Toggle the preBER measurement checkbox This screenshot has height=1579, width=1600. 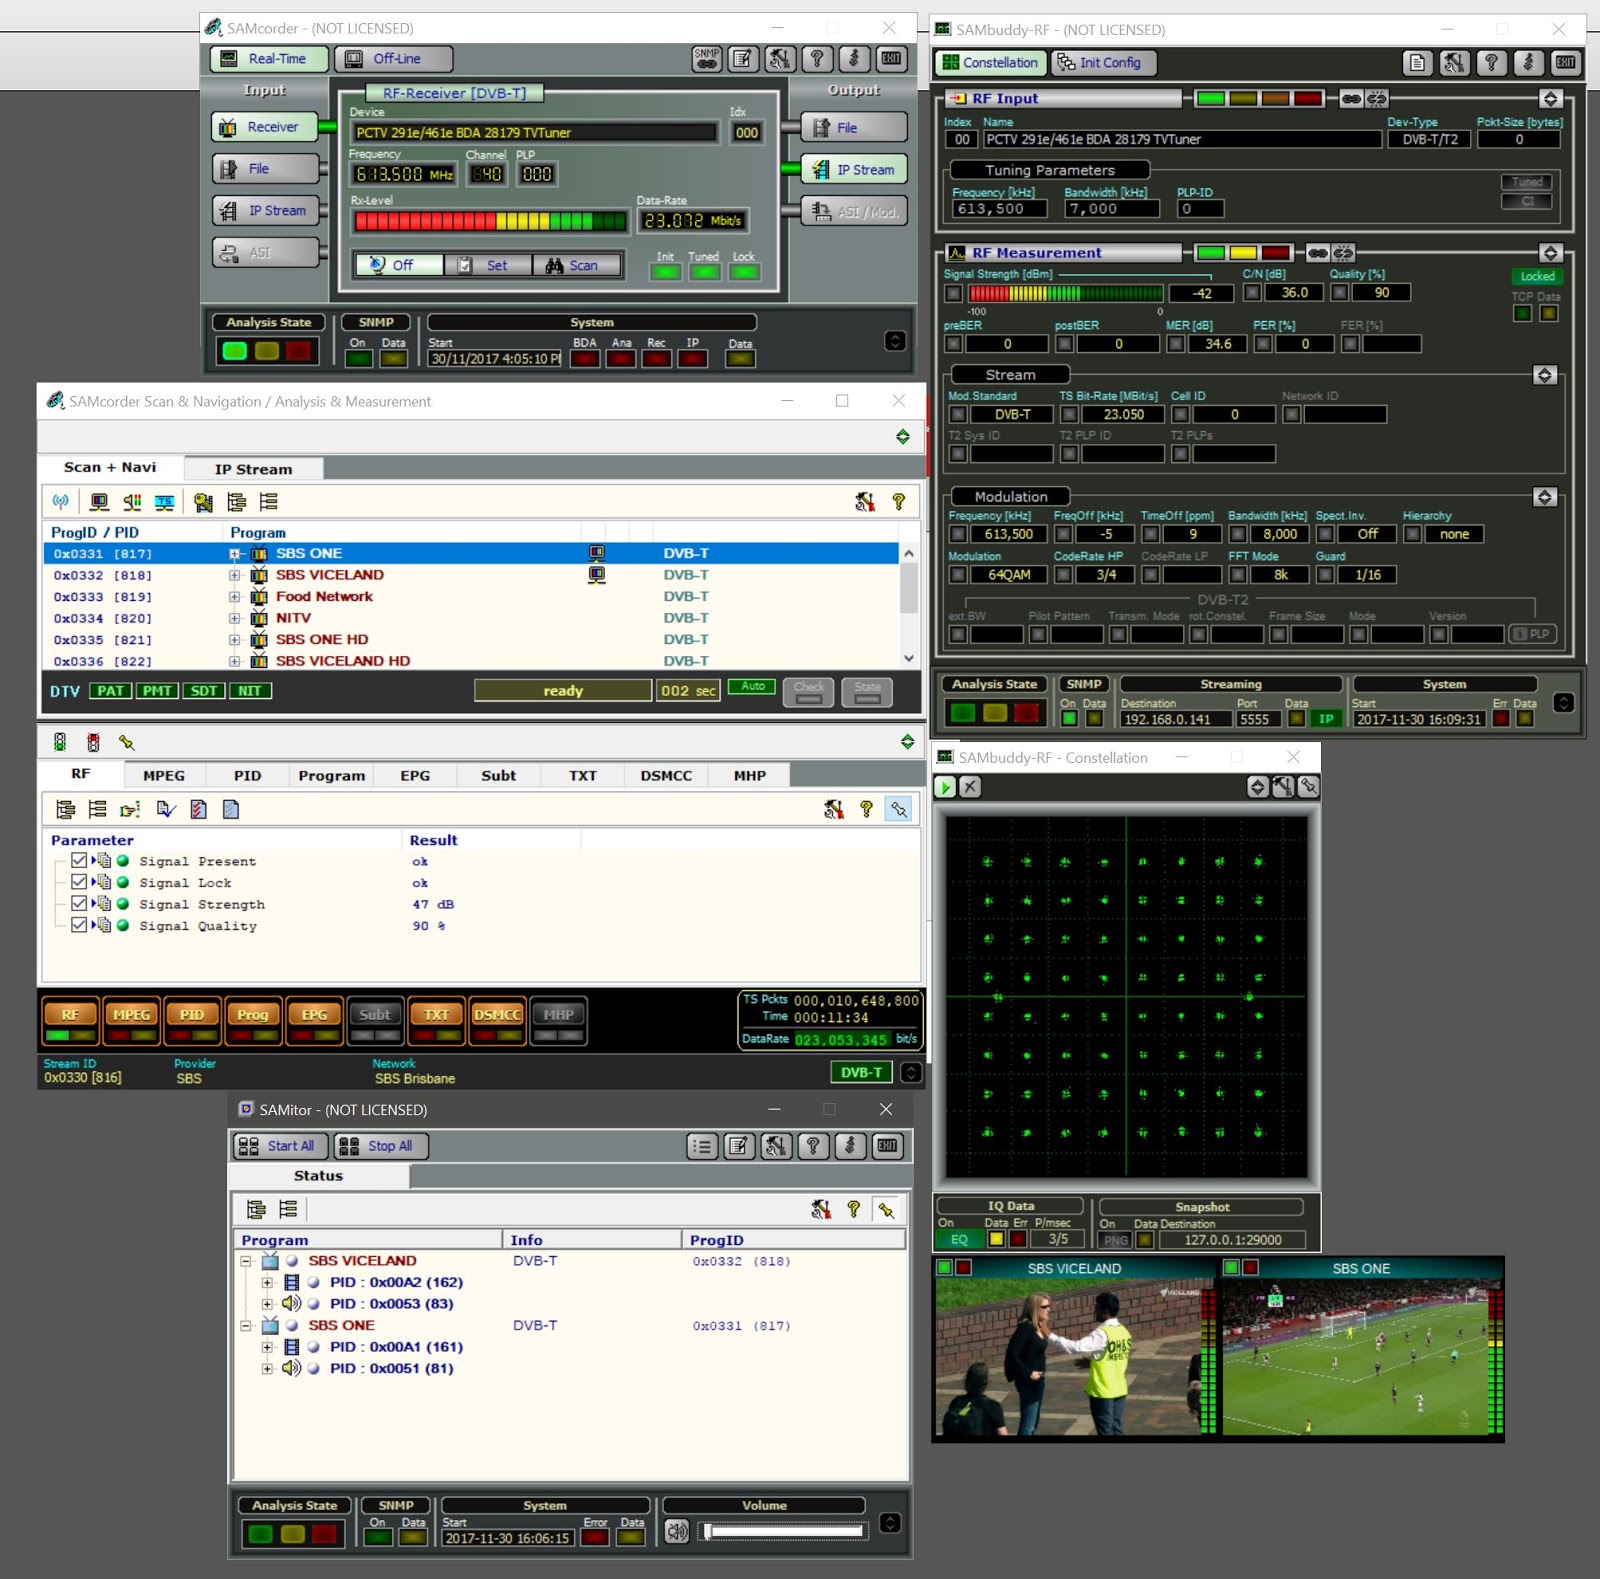pos(954,344)
